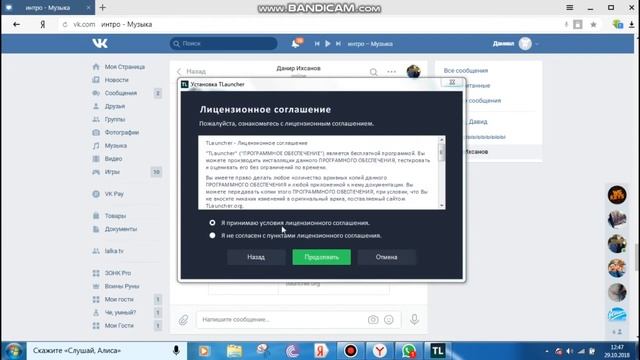Click the license text scrollbar down arrow

click(441, 206)
